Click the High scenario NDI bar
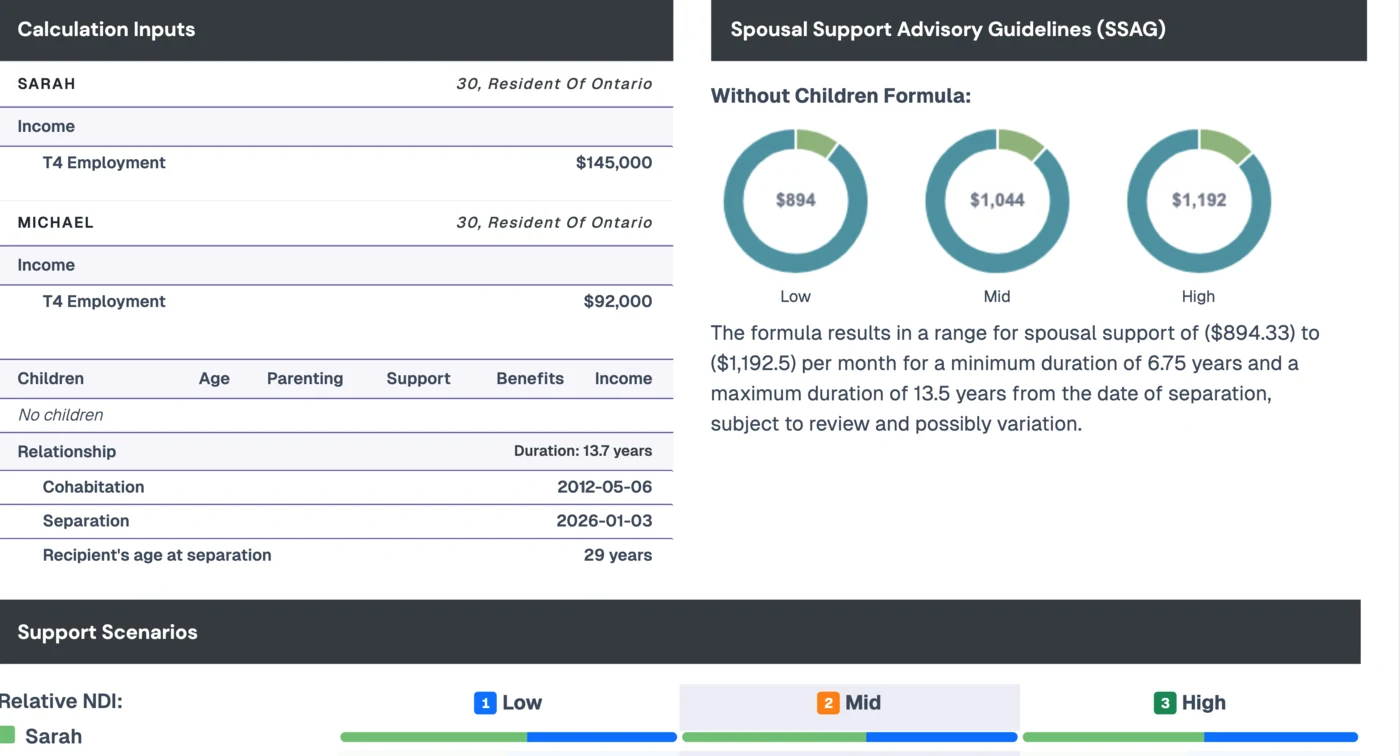 (1190, 737)
